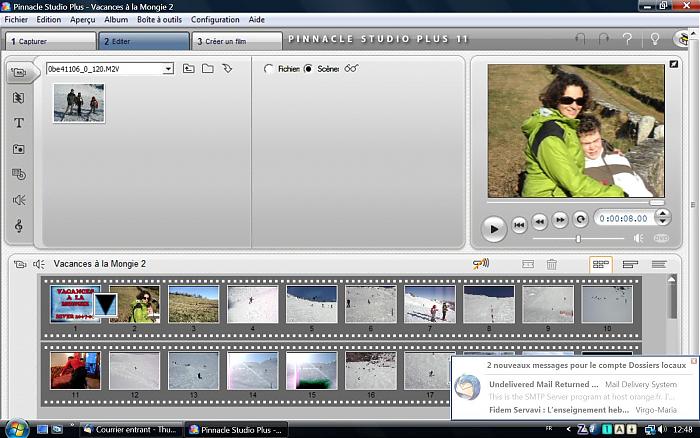Open the audio toolbox speaker icon

point(39,264)
